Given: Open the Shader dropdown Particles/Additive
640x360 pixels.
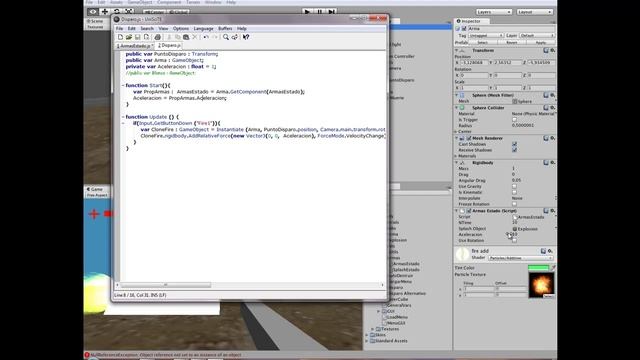Looking at the screenshot, I should tap(520, 258).
